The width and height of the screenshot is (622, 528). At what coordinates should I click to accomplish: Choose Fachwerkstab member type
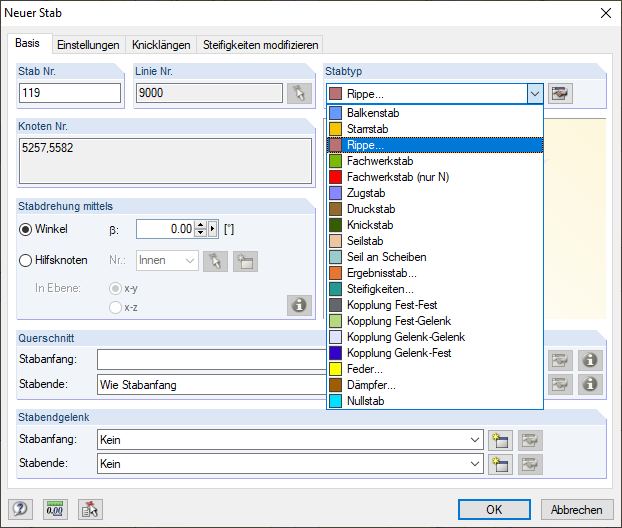point(435,161)
